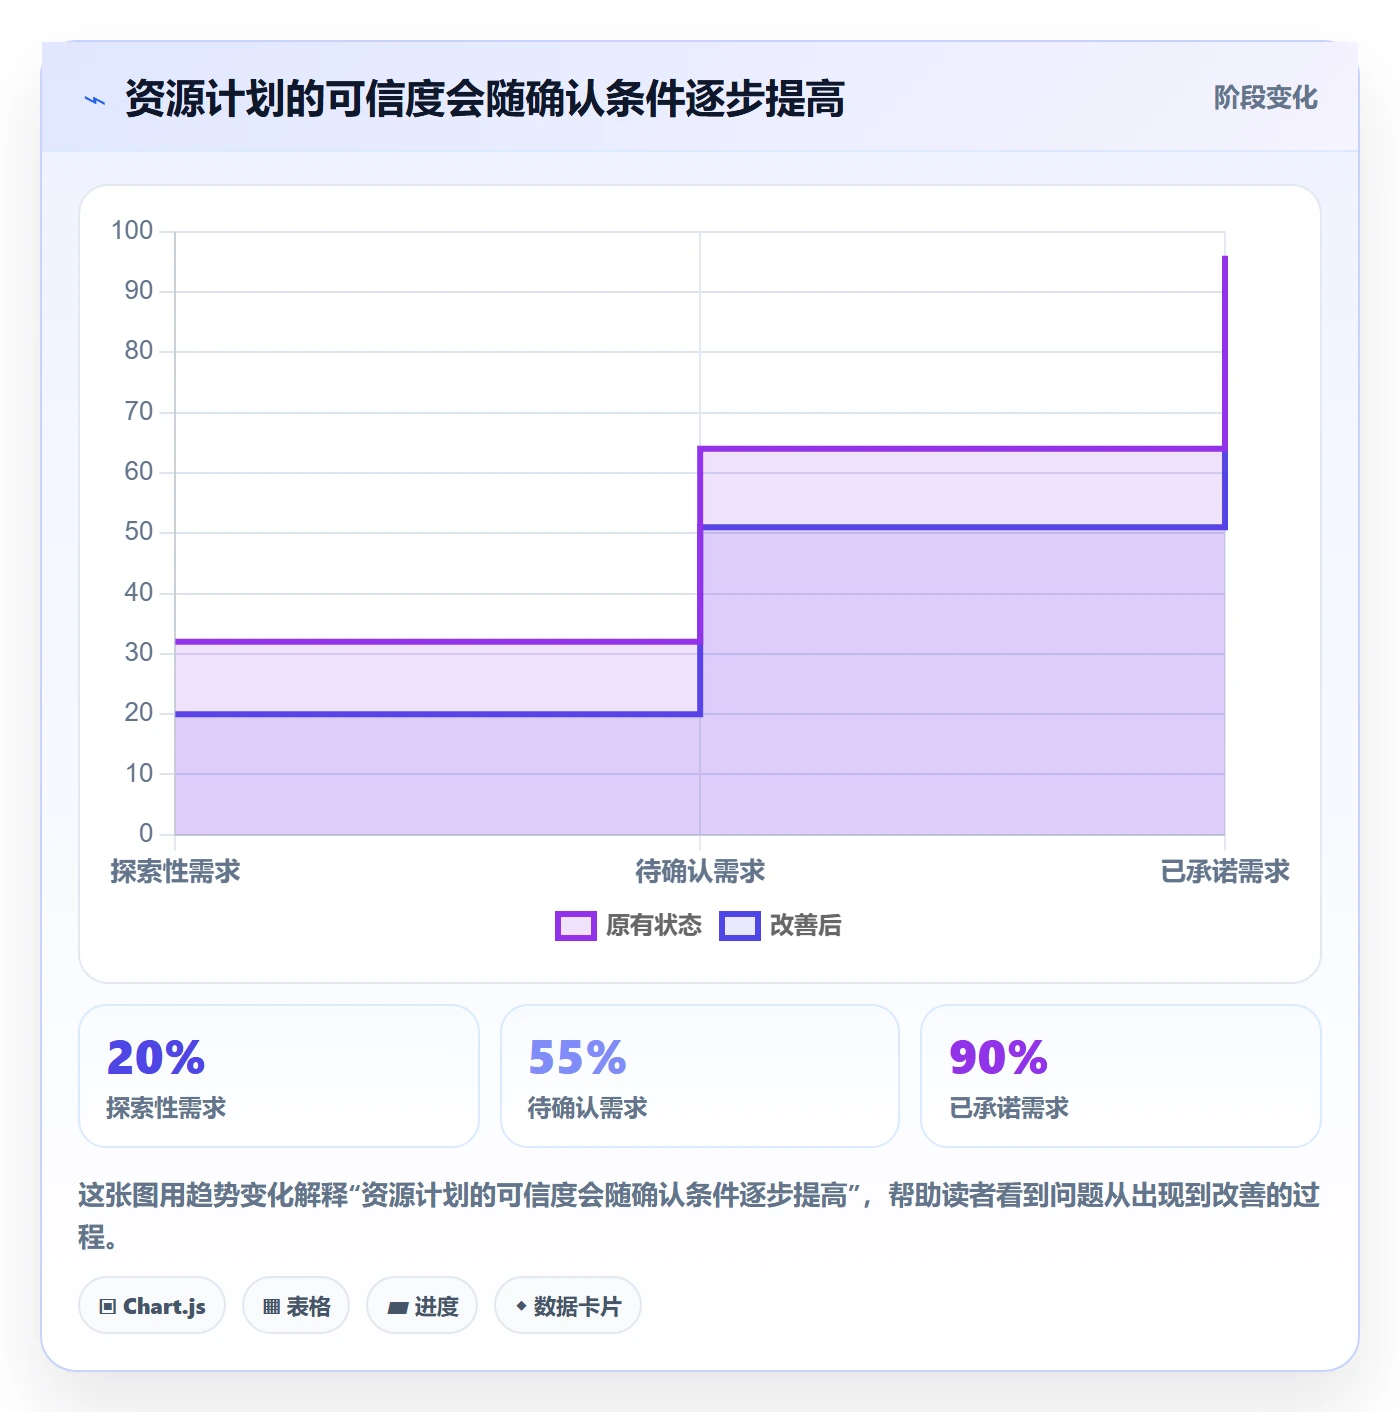Click the 100 y-axis tick label
The width and height of the screenshot is (1400, 1412).
132,231
